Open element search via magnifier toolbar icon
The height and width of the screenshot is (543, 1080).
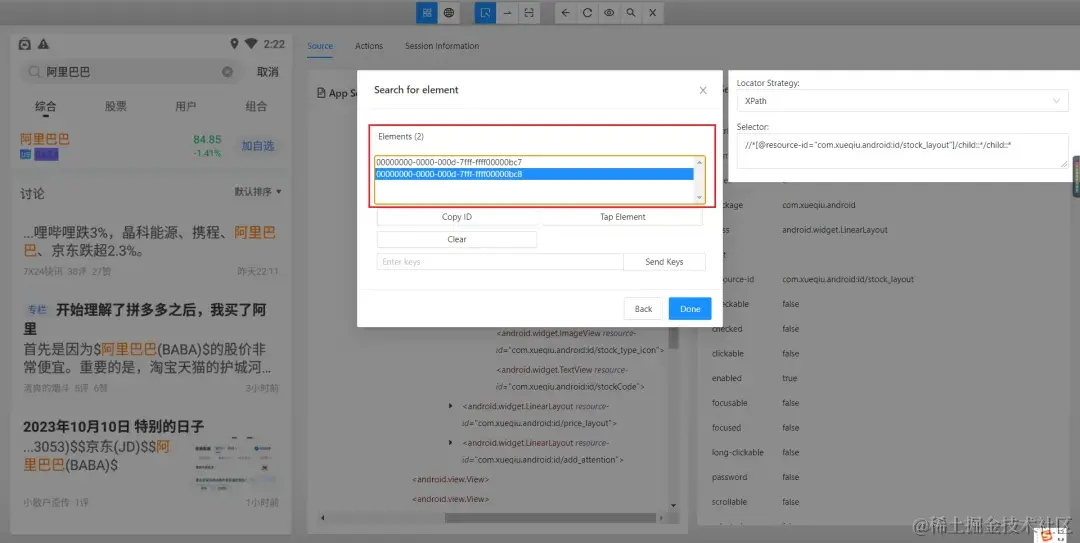click(x=630, y=12)
